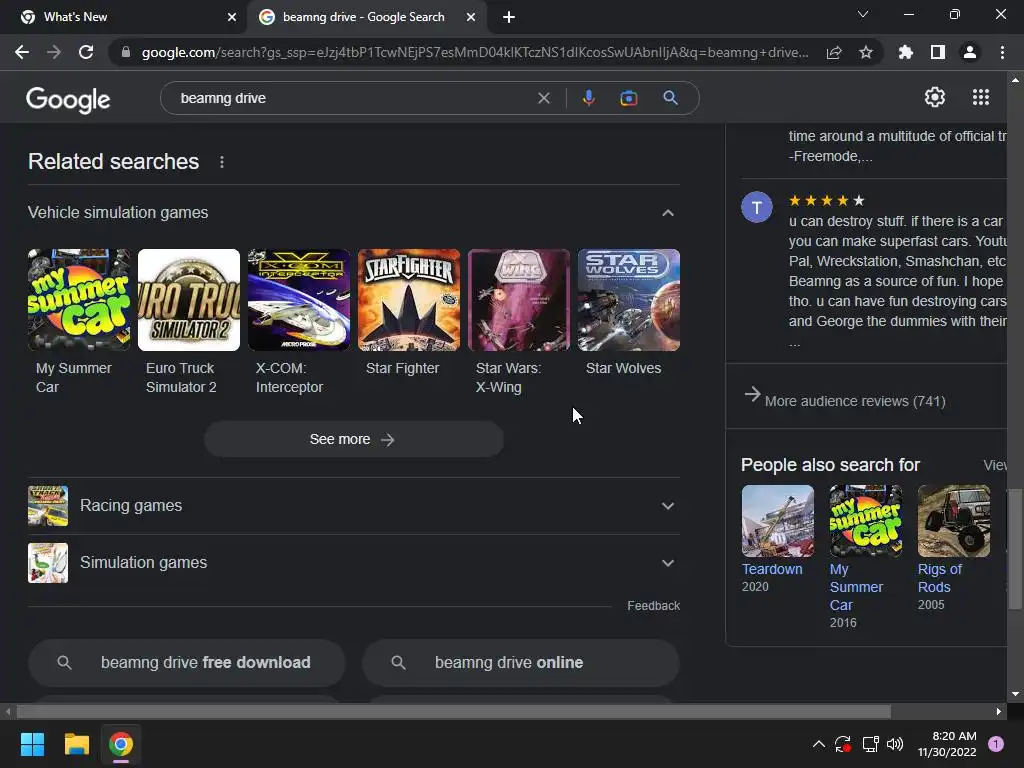Open the Star Wolves game tile

tap(628, 312)
